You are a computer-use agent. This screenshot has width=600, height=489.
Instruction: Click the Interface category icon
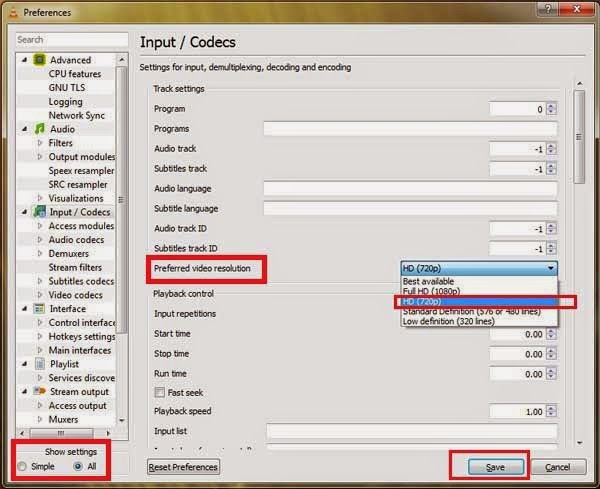pyautogui.click(x=39, y=308)
